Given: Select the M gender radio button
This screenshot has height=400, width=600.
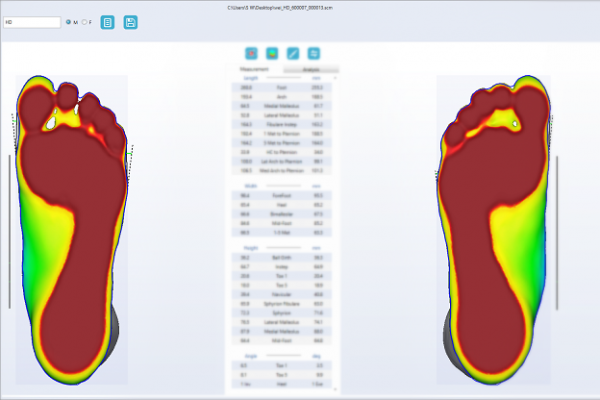Looking at the screenshot, I should pyautogui.click(x=68, y=22).
